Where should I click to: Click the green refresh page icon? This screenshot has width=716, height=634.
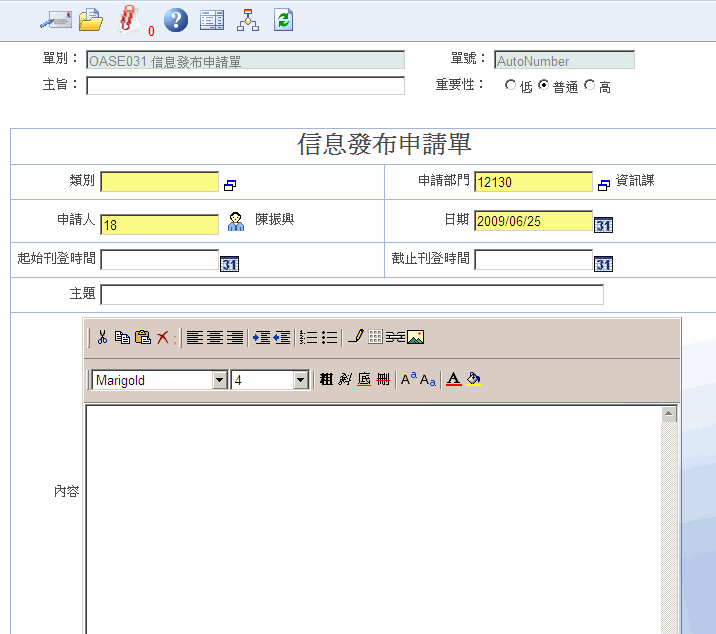(283, 19)
